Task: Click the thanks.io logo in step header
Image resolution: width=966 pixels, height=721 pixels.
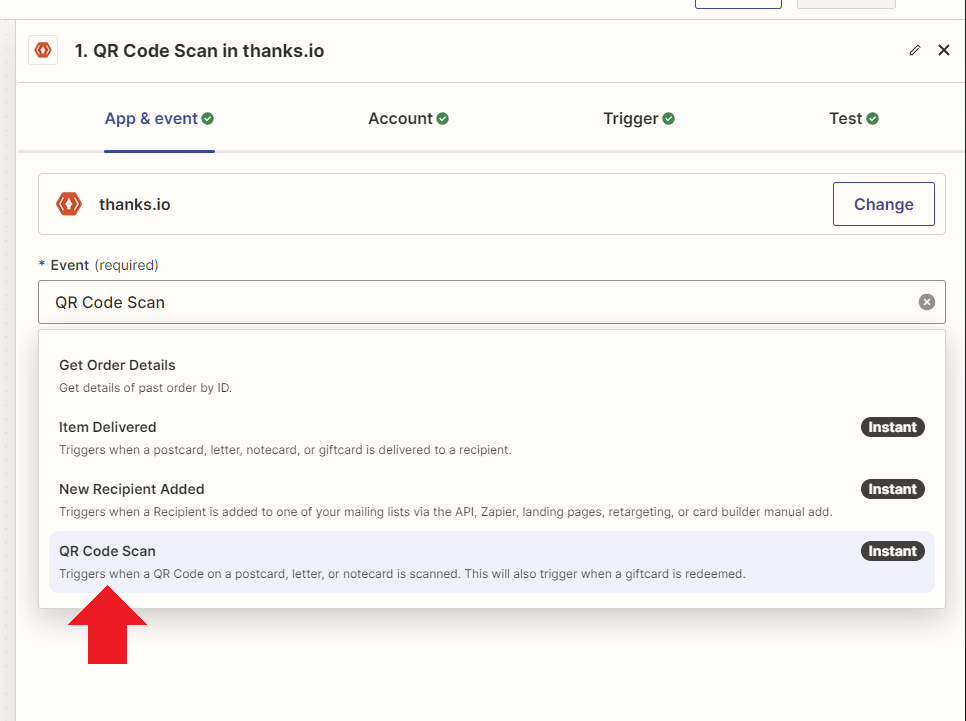Action: [x=43, y=50]
